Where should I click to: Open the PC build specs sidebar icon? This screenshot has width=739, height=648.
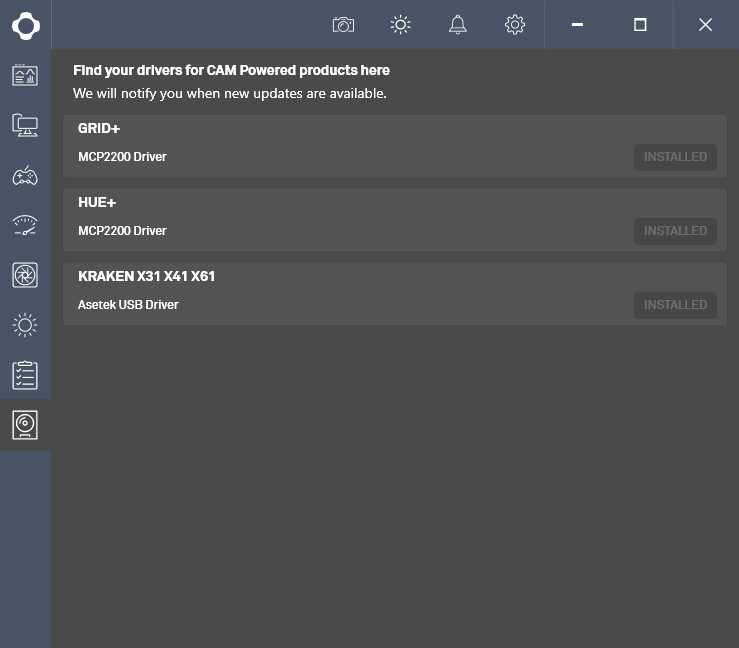[25, 125]
